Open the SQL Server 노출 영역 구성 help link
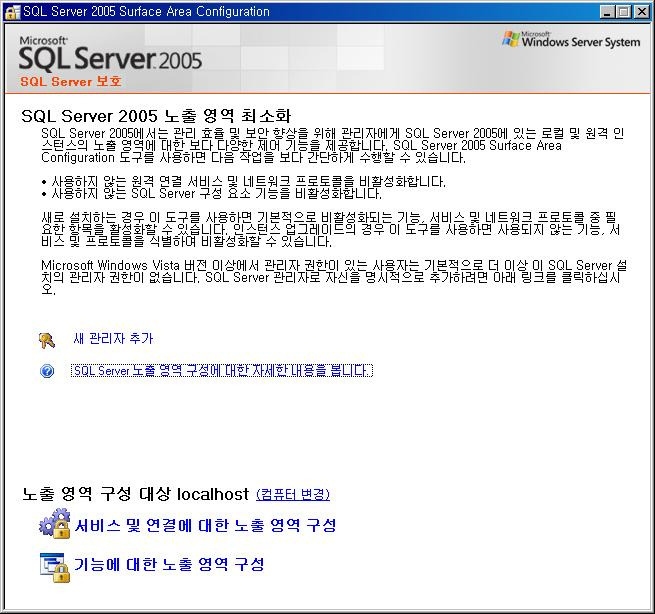The image size is (655, 614). [x=222, y=370]
